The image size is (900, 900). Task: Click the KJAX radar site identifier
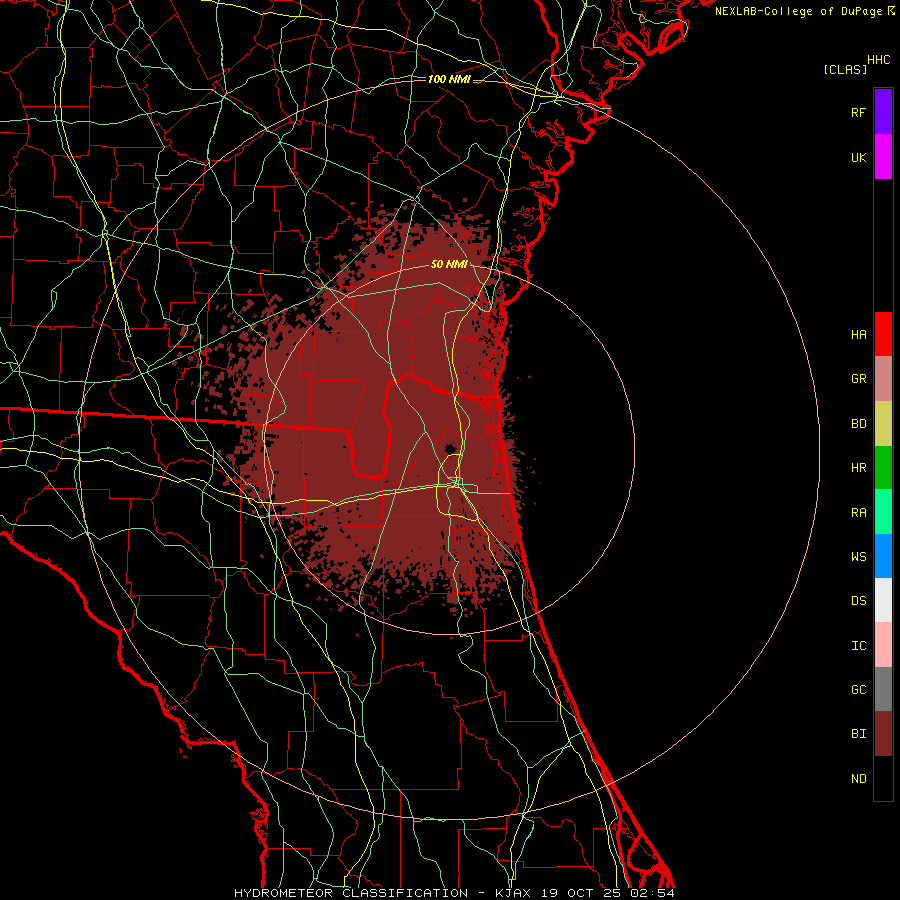pos(513,893)
